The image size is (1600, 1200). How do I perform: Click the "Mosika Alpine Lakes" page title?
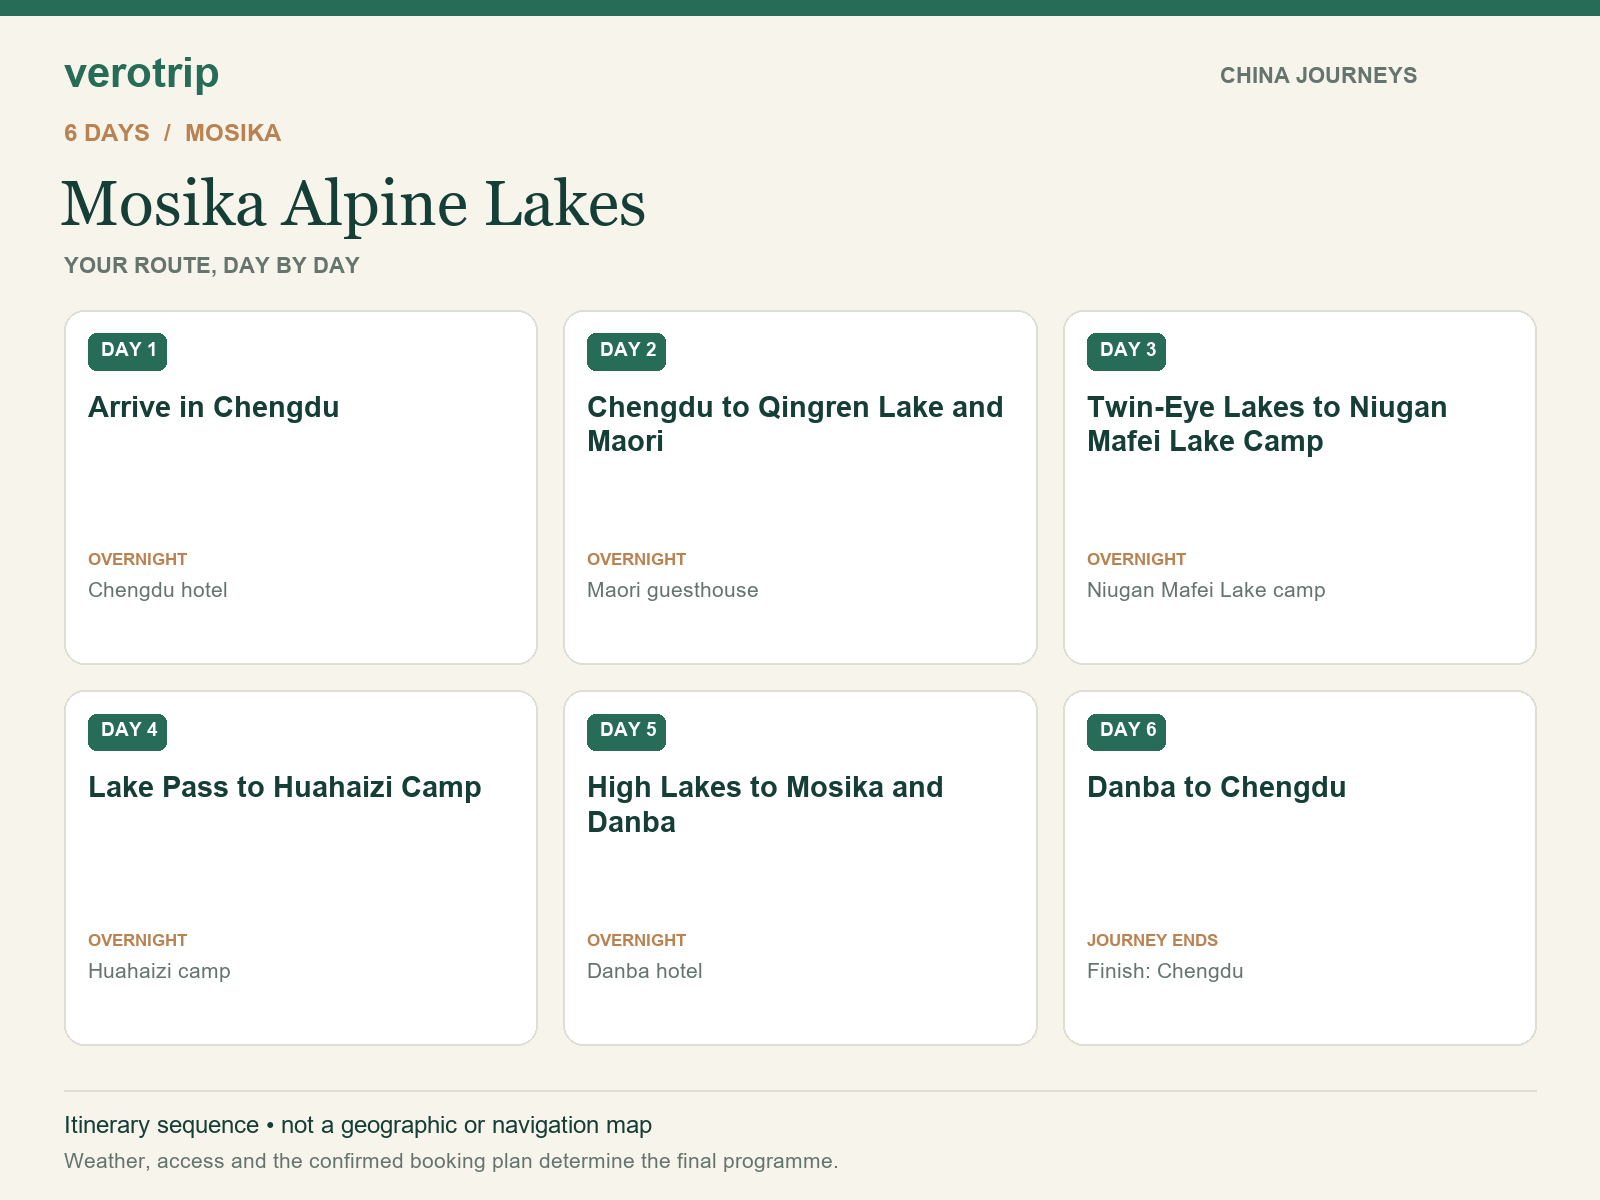(x=353, y=204)
